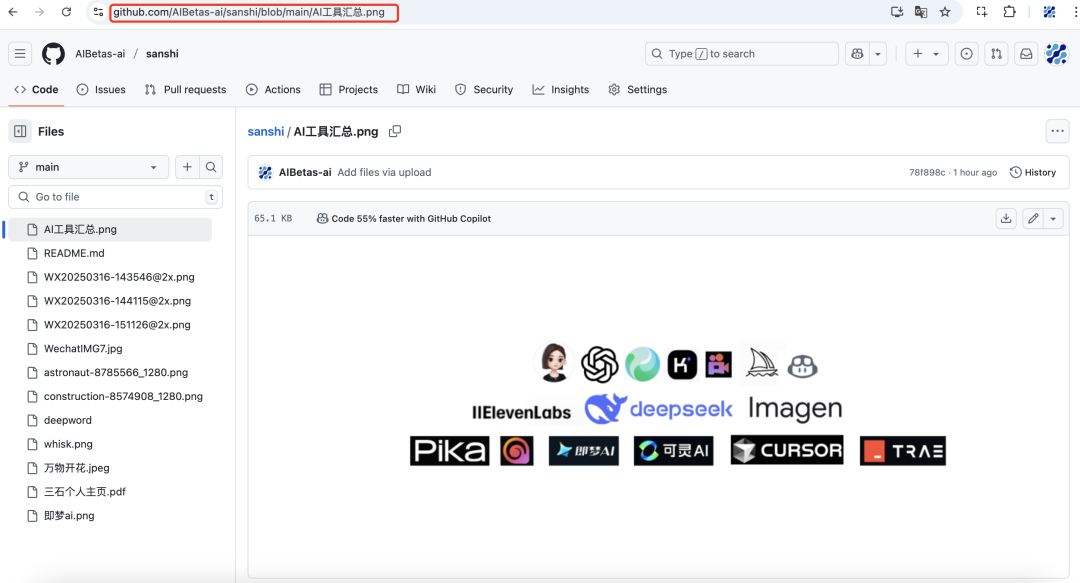
Task: Focus the Type to search field
Action: point(742,54)
